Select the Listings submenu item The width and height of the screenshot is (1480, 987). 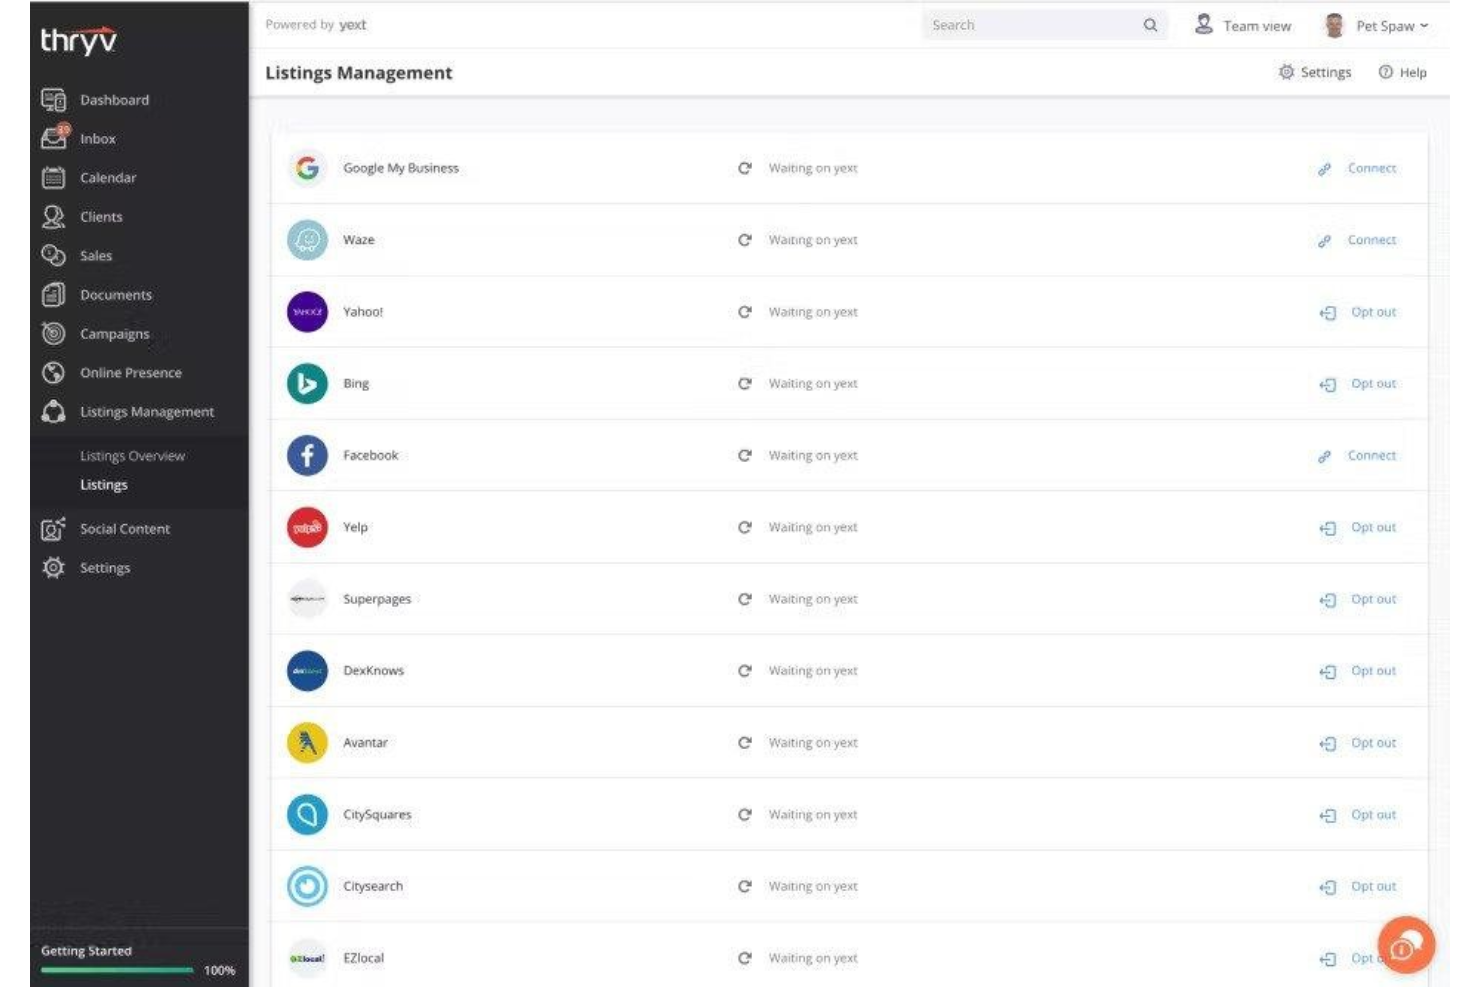click(x=104, y=485)
